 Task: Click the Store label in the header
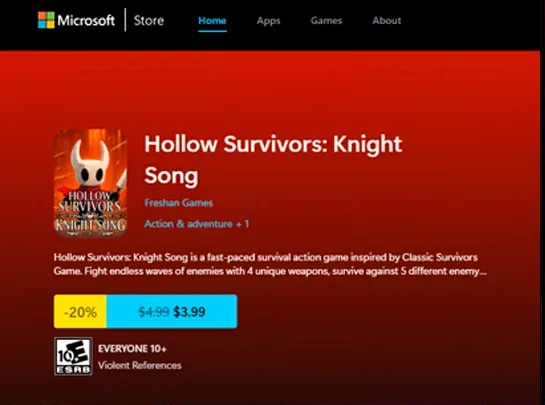tap(149, 20)
